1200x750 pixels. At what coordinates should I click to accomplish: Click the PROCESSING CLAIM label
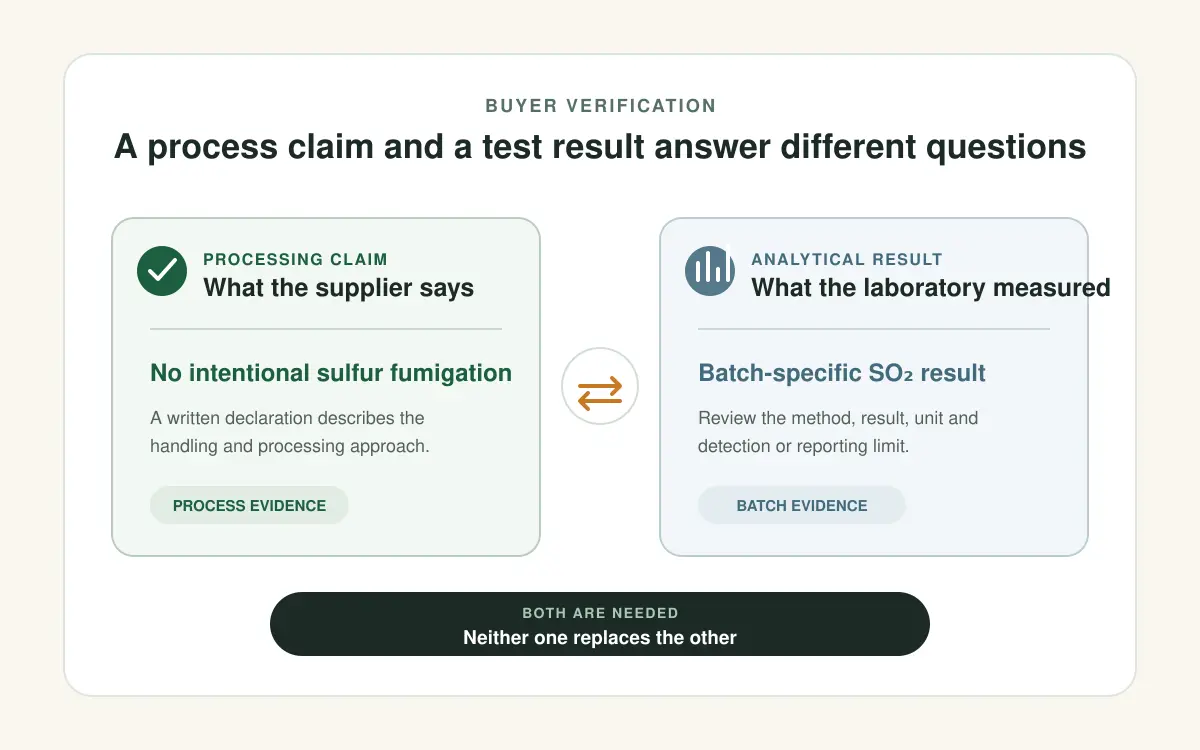295,259
